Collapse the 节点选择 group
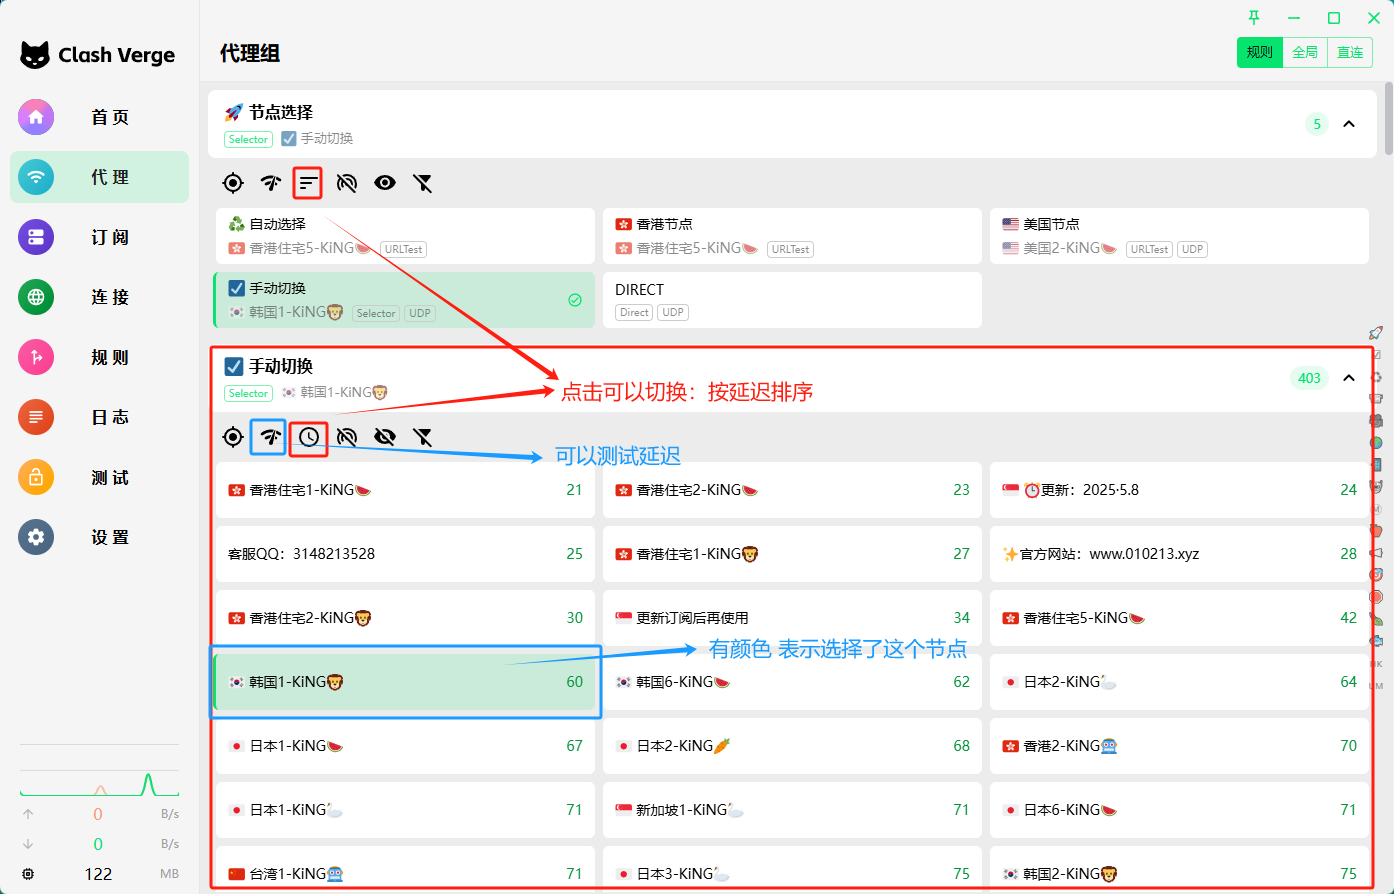The height and width of the screenshot is (894, 1394). pos(1349,124)
